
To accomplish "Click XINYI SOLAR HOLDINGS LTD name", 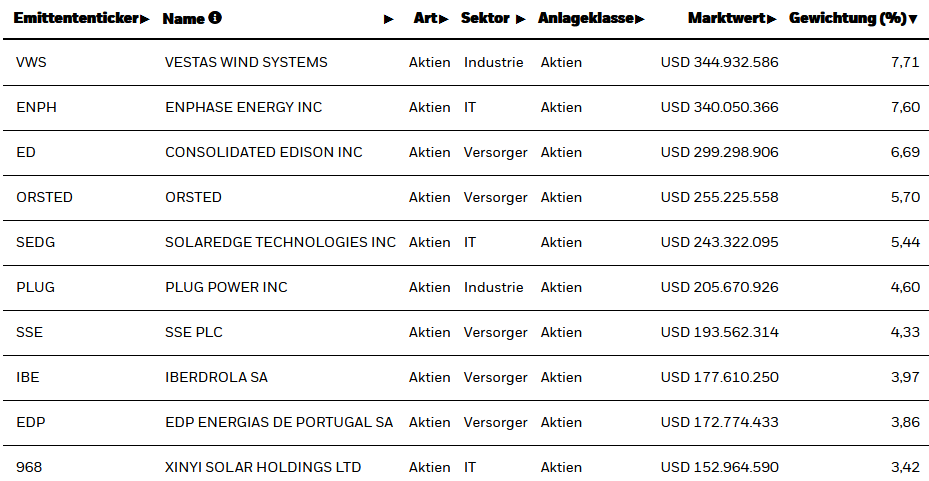I will point(263,467).
